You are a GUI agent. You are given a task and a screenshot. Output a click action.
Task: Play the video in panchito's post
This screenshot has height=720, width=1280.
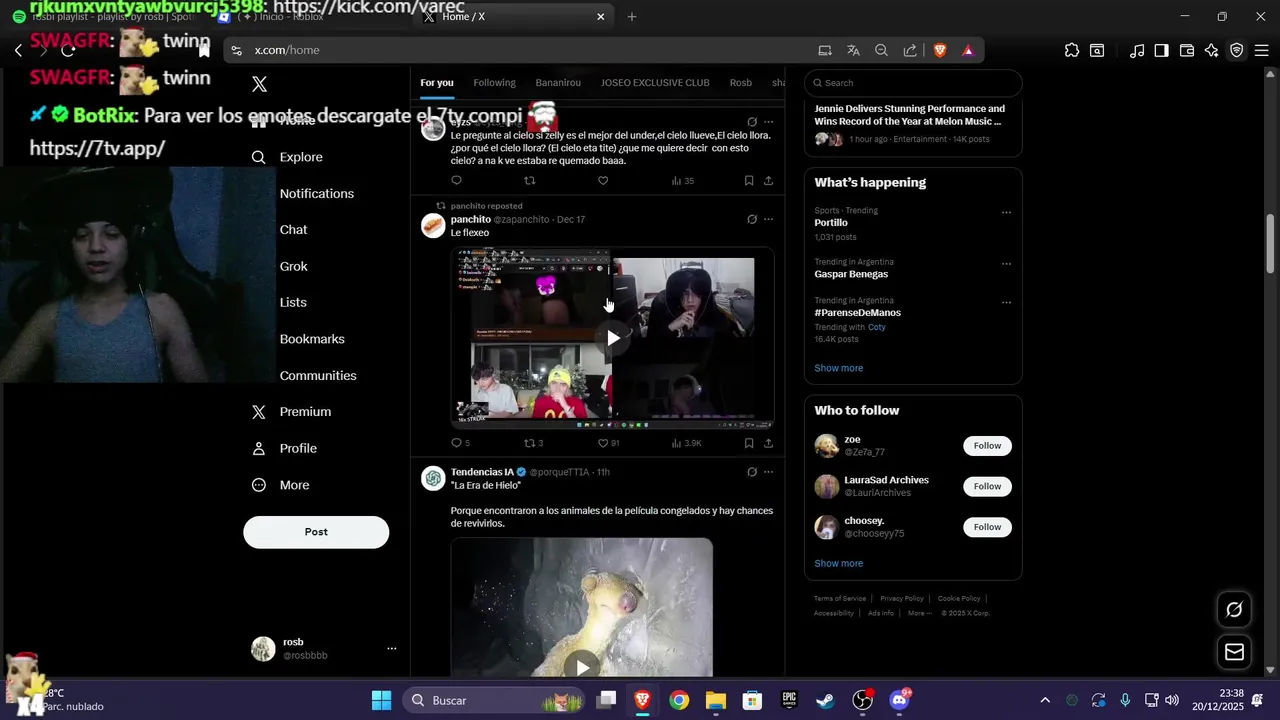click(613, 338)
